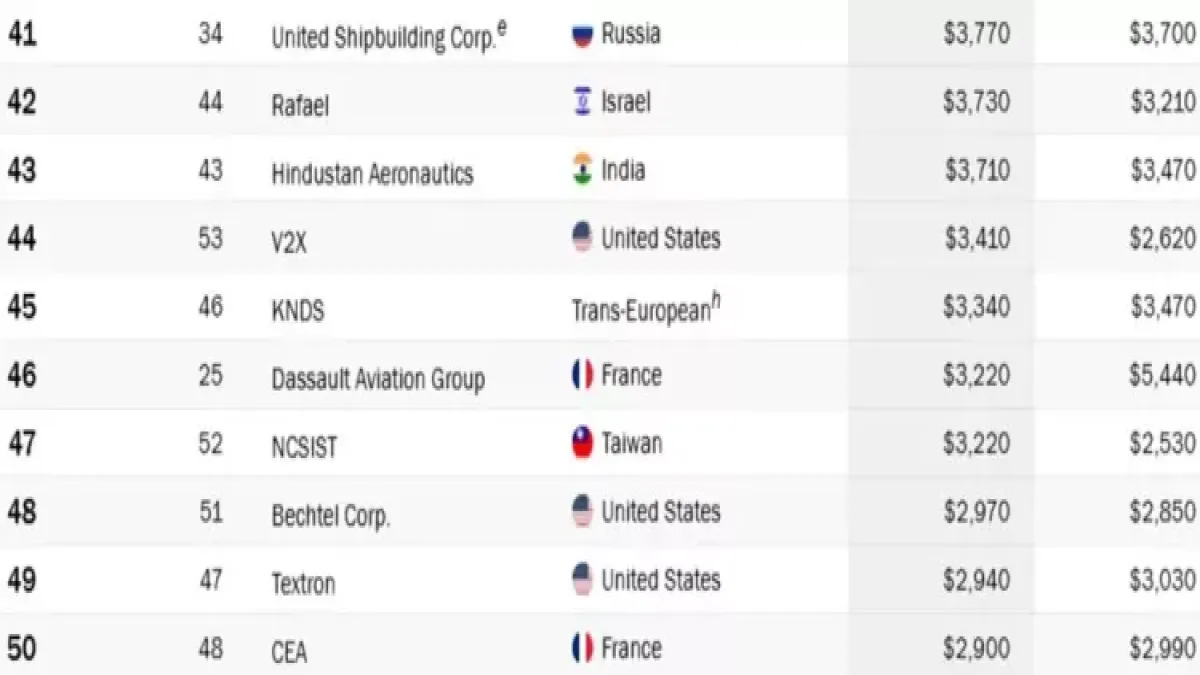
Task: Click the Taiwan flag icon
Action: (x=582, y=444)
